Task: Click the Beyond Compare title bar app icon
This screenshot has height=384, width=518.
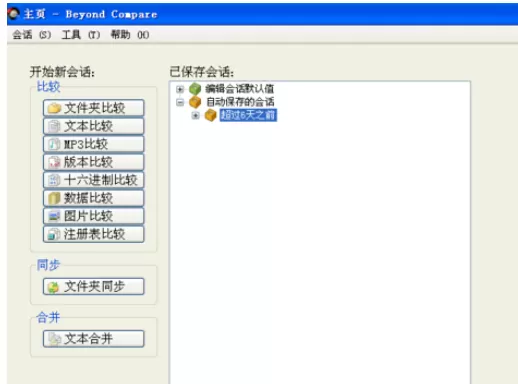Action: pyautogui.click(x=14, y=14)
